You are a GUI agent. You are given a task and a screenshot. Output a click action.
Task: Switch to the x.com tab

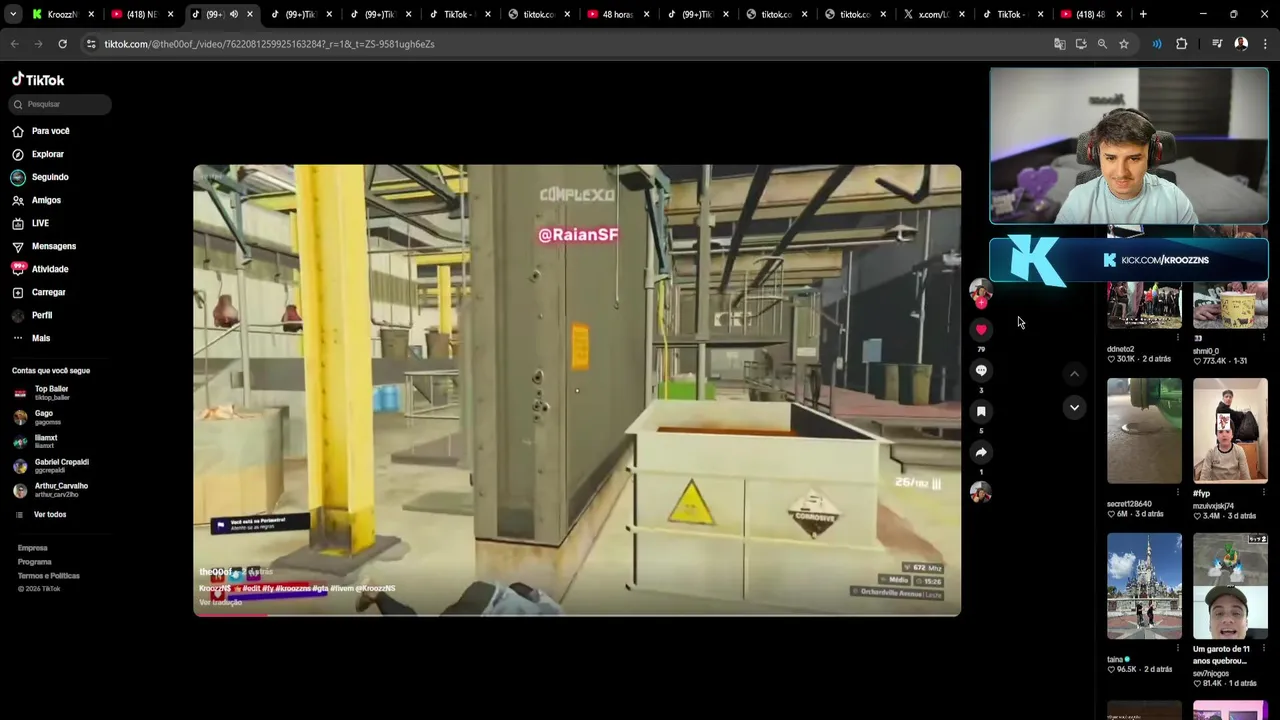[934, 14]
